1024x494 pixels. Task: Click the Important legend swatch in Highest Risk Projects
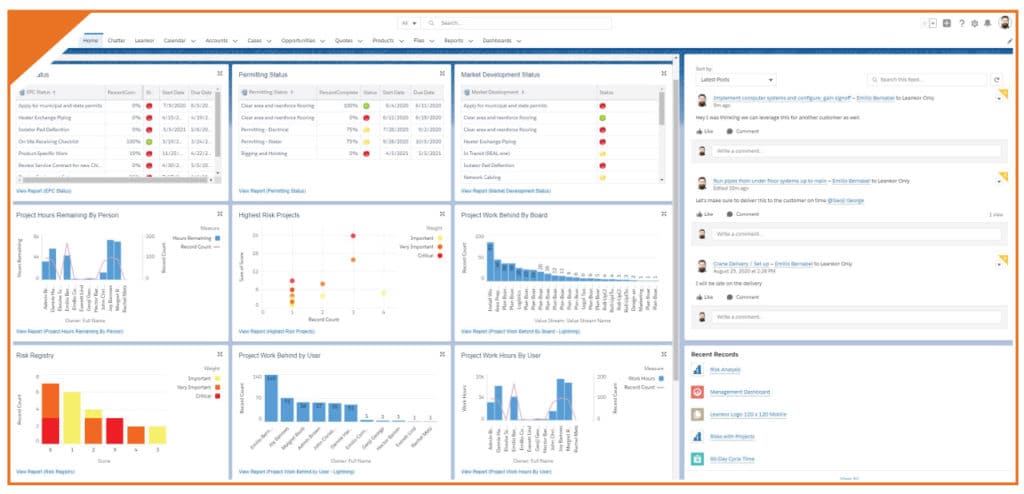tap(440, 238)
